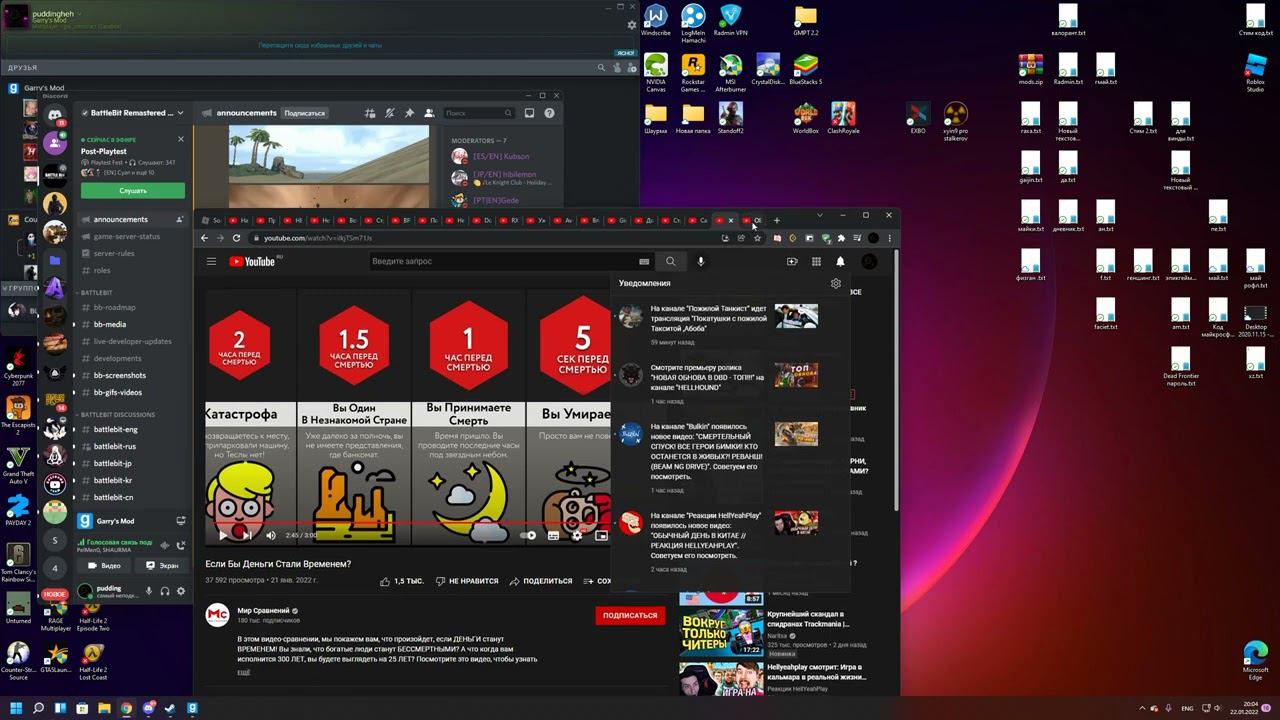Dismiss Post-Playtest stage banner in Discord
1280x720 pixels.
tap(181, 139)
